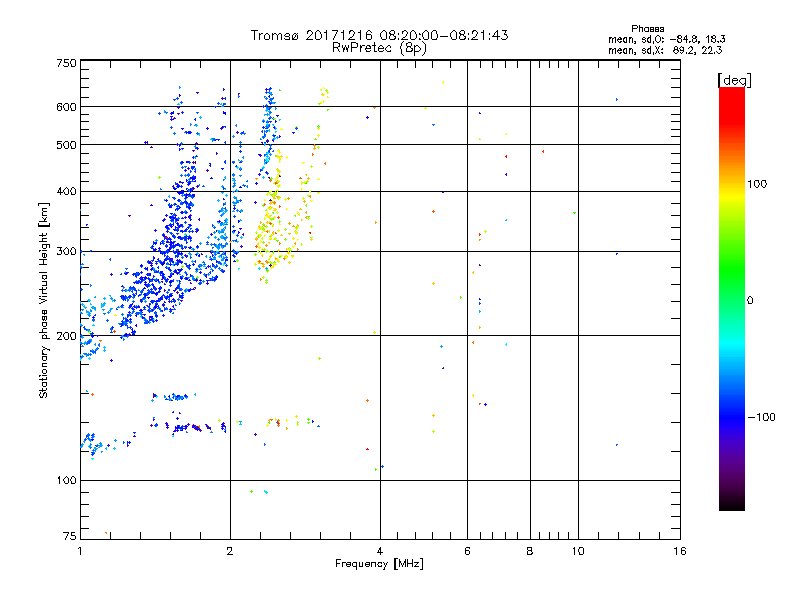
Task: Click the 'mean, sd,X: 89.2, 22.3' line
Action: point(665,50)
